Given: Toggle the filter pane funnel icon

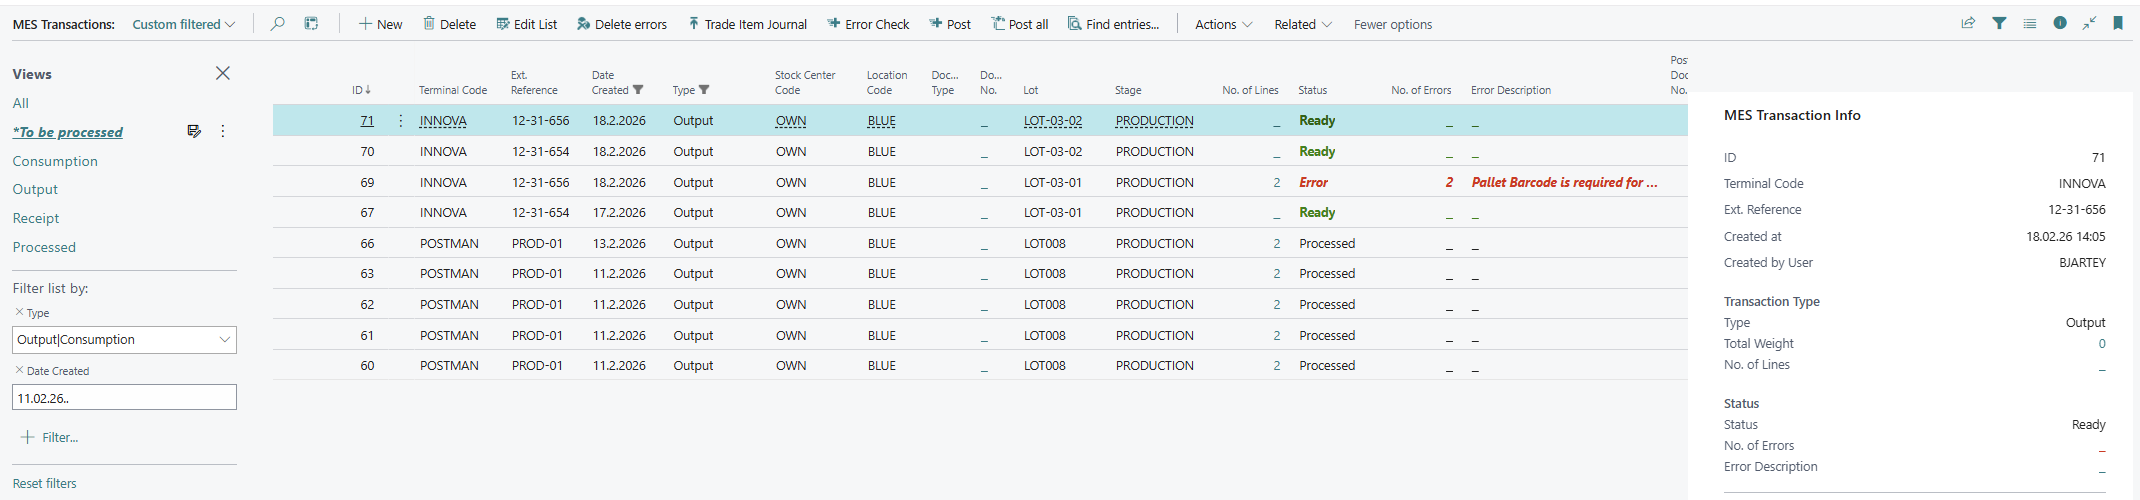Looking at the screenshot, I should (1999, 24).
